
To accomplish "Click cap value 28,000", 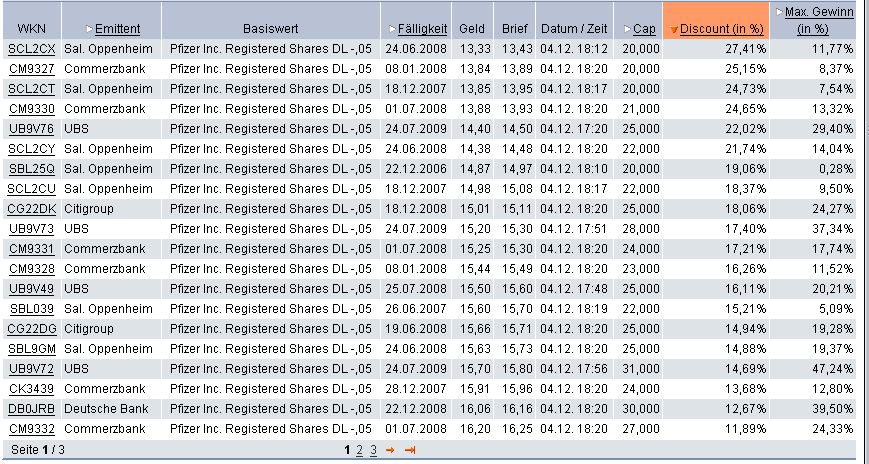I will [641, 228].
